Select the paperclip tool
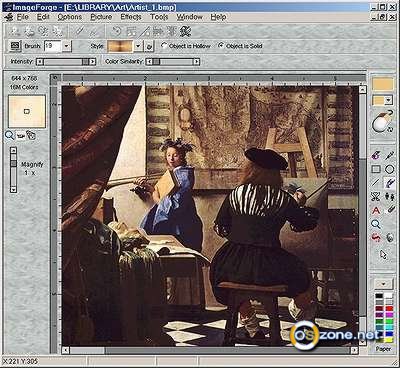This screenshot has height=368, width=400. coord(390,210)
